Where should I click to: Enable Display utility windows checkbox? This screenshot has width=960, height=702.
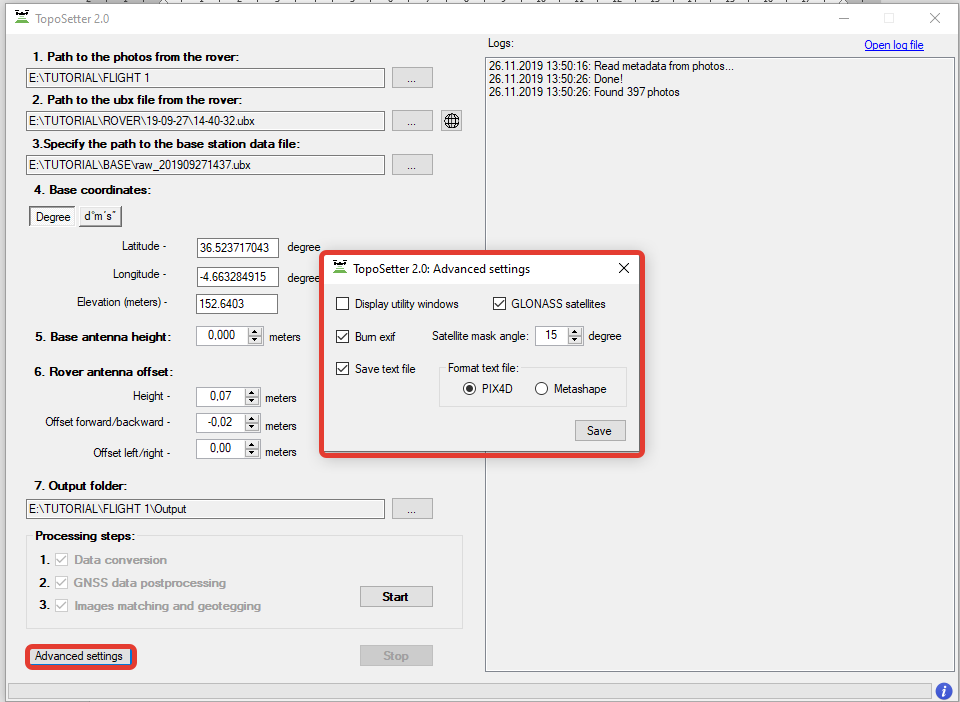click(344, 304)
